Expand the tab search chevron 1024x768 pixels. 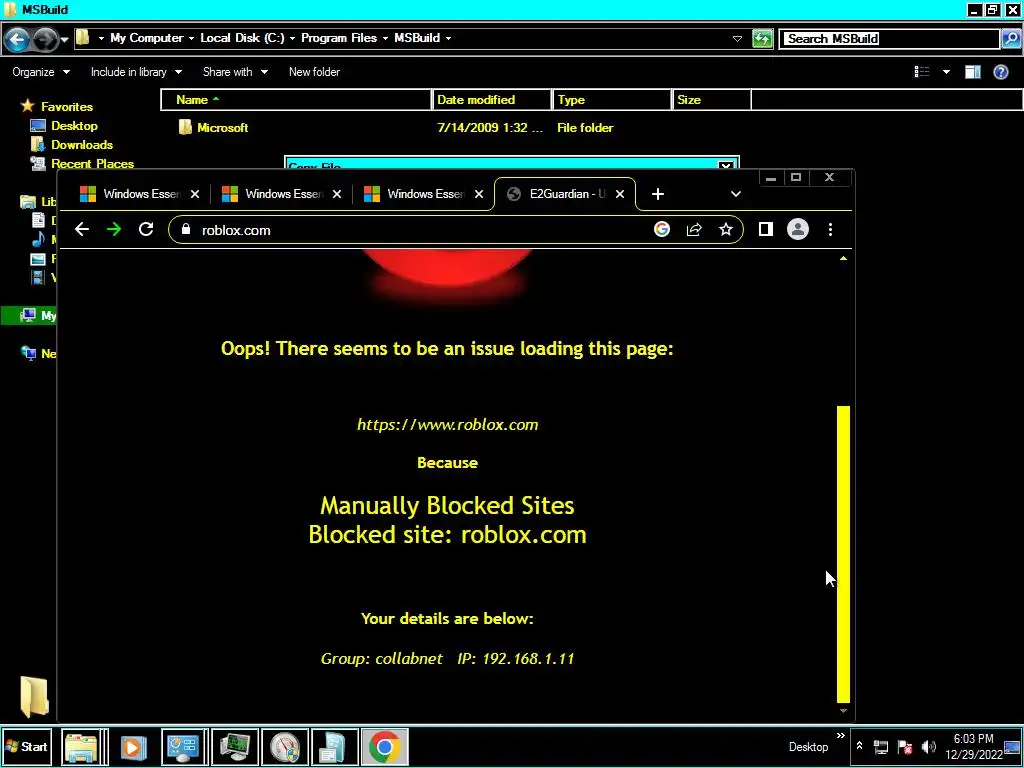tap(736, 194)
